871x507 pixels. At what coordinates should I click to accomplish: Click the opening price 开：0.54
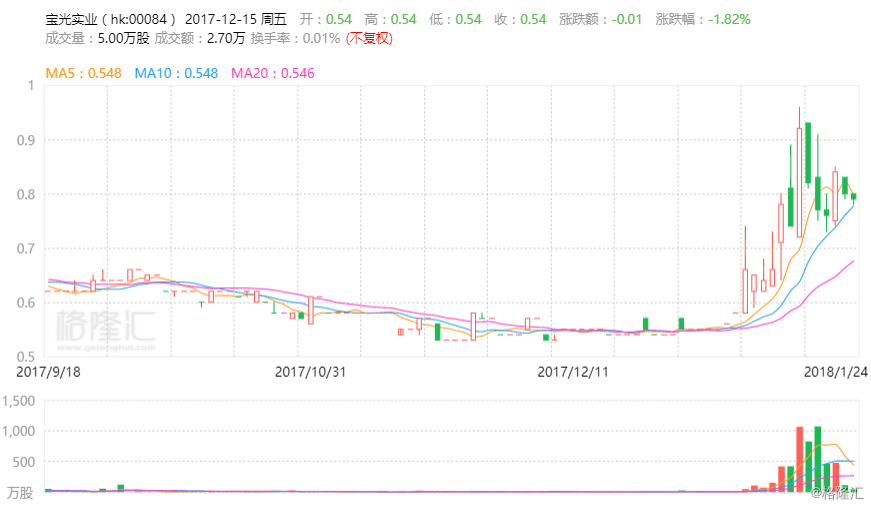click(326, 19)
